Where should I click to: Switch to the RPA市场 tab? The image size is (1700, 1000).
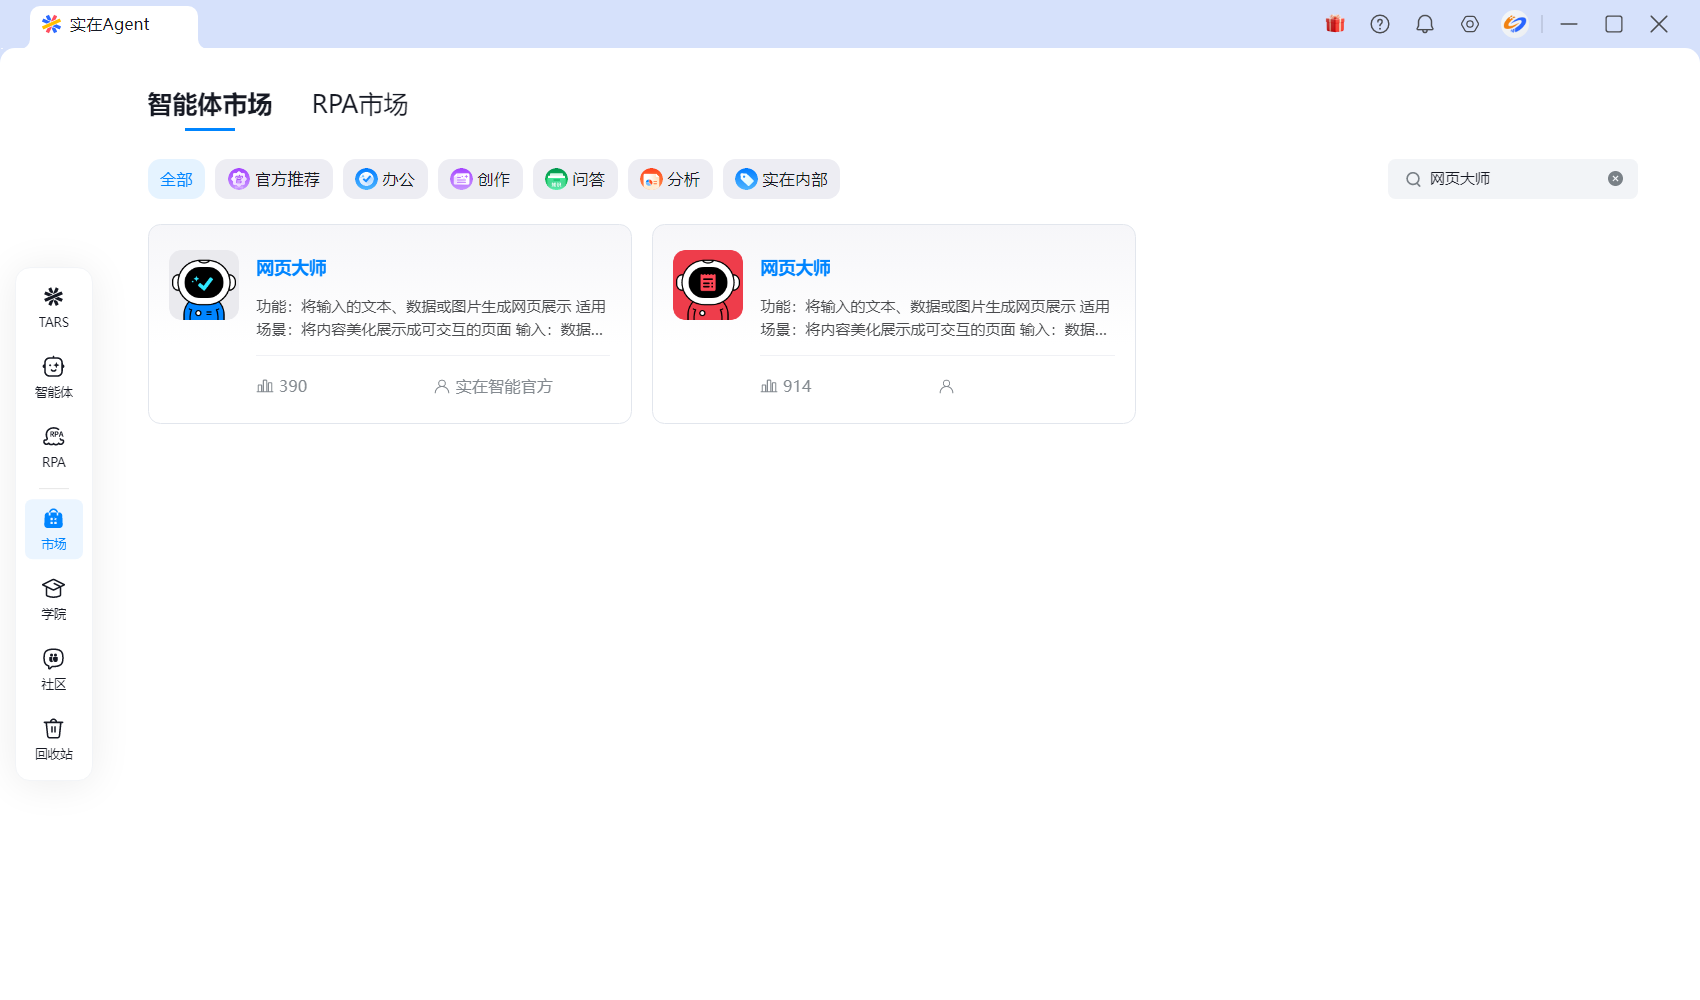pos(360,105)
